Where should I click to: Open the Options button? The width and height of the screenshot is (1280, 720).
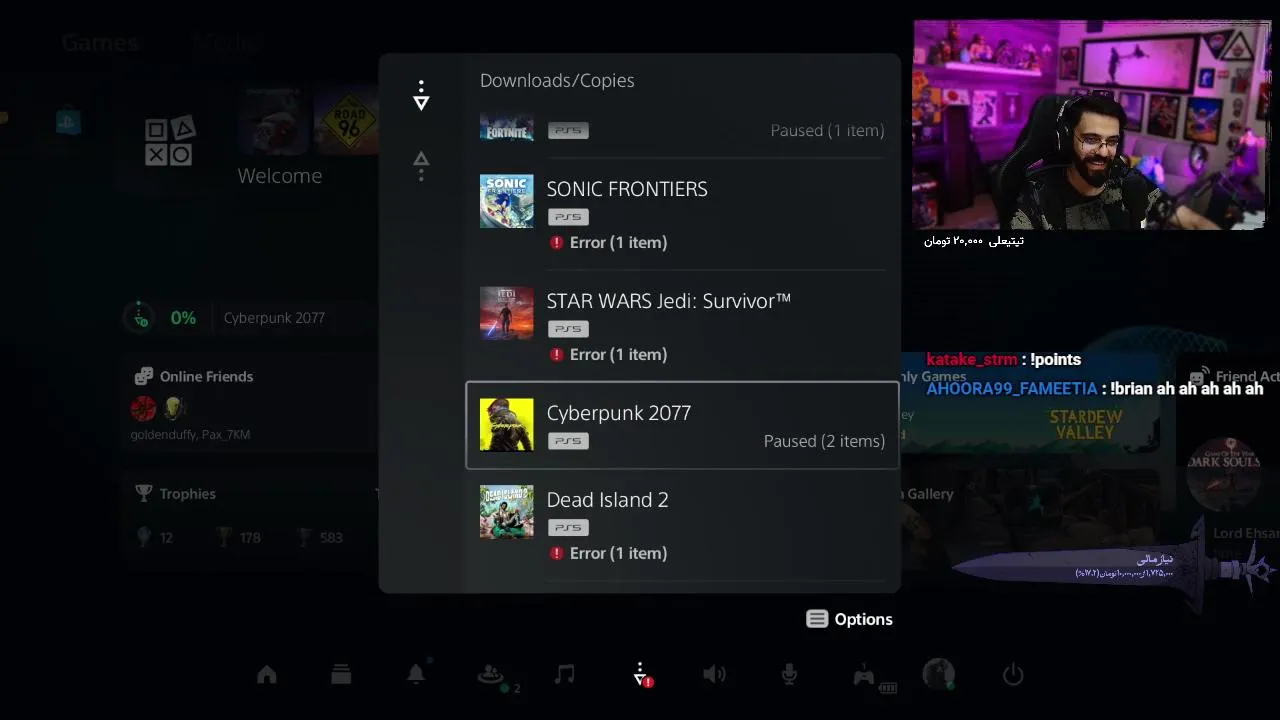(849, 619)
